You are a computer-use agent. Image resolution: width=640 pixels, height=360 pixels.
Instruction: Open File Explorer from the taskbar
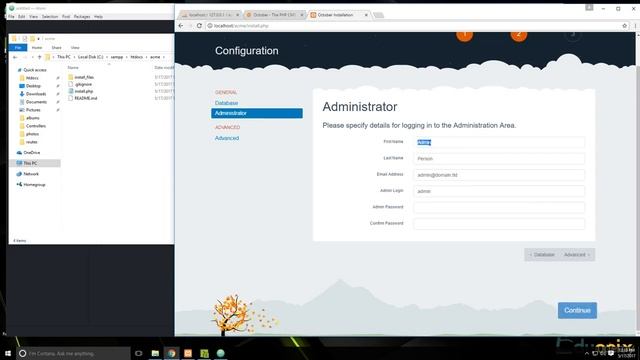coord(155,353)
